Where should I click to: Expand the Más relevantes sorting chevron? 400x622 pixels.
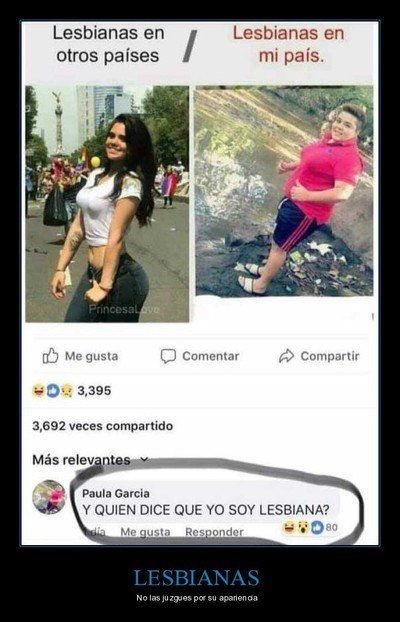tap(144, 460)
